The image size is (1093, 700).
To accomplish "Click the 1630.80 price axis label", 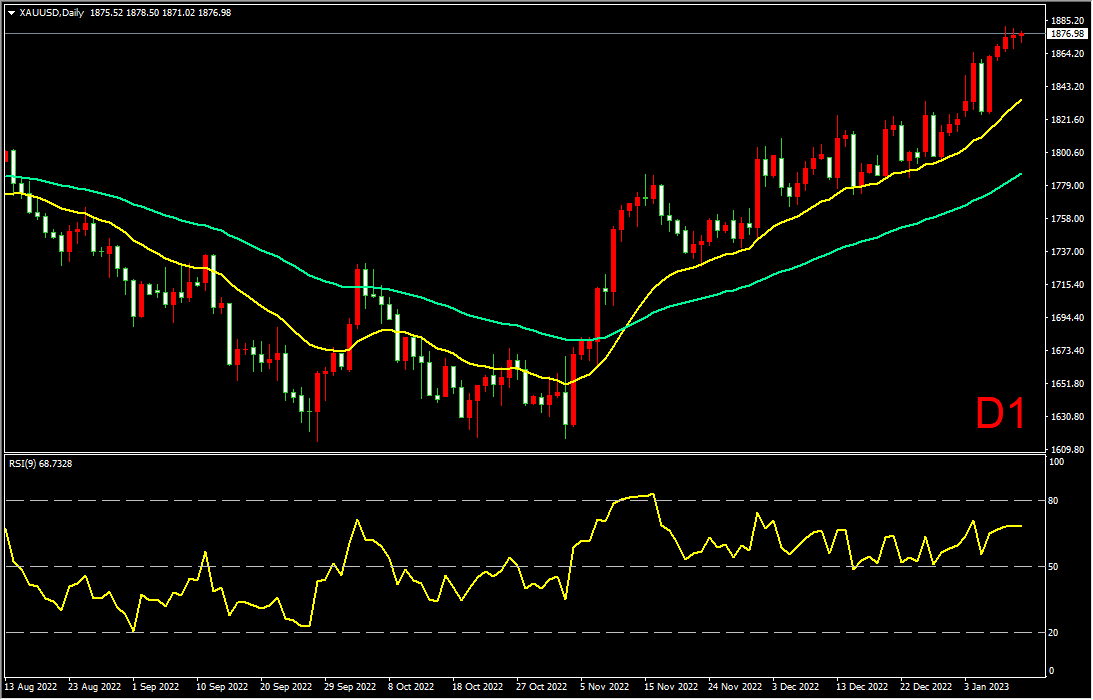I will (1067, 417).
